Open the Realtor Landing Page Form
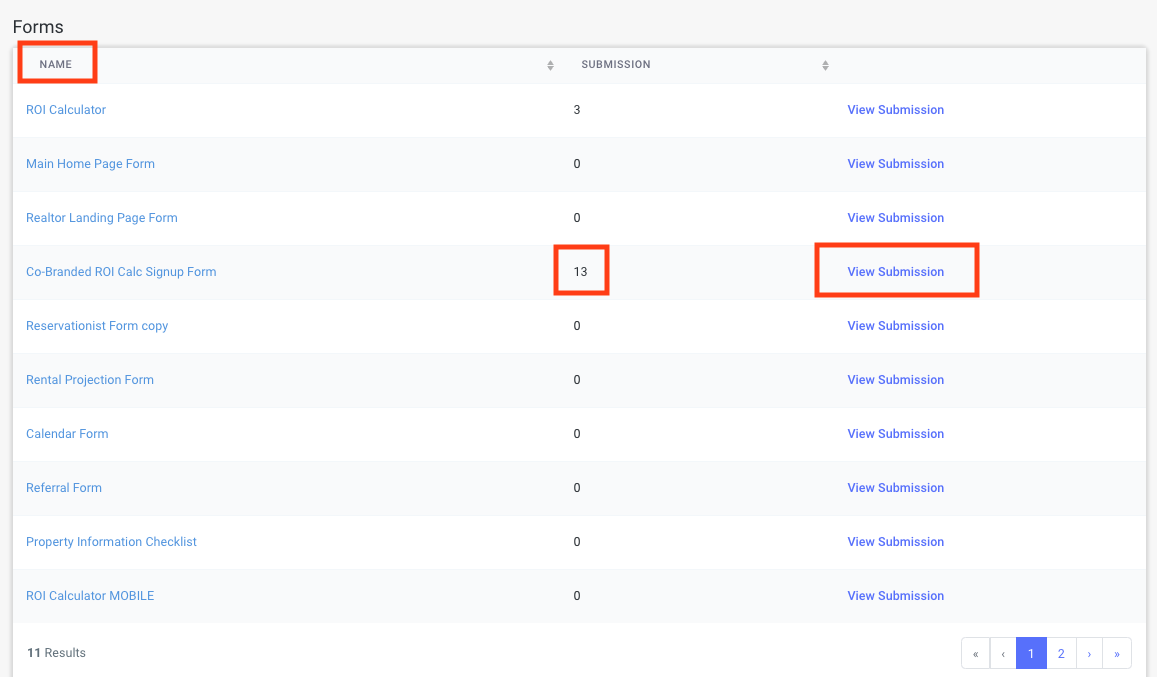Image resolution: width=1157 pixels, height=677 pixels. [101, 218]
